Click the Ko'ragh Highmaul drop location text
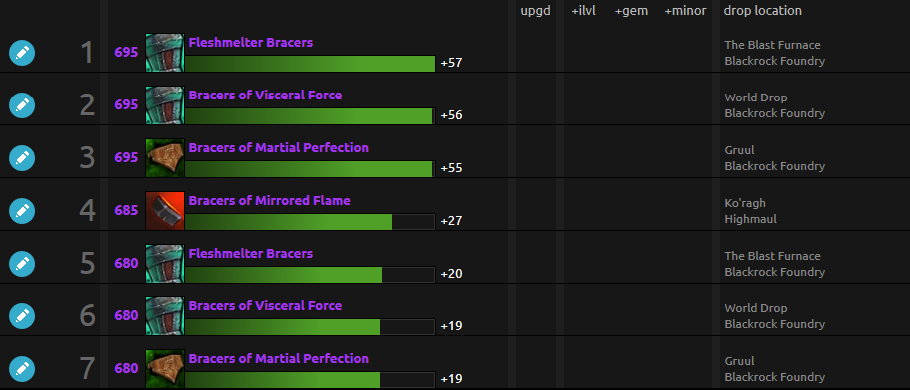 coord(750,211)
